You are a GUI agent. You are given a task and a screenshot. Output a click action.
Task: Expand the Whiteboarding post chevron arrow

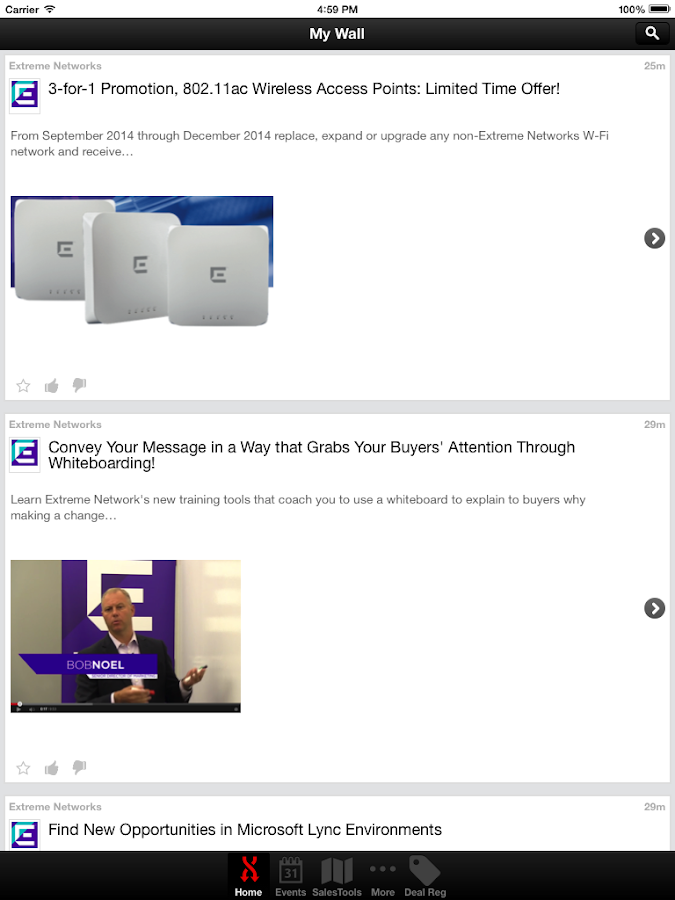click(654, 608)
